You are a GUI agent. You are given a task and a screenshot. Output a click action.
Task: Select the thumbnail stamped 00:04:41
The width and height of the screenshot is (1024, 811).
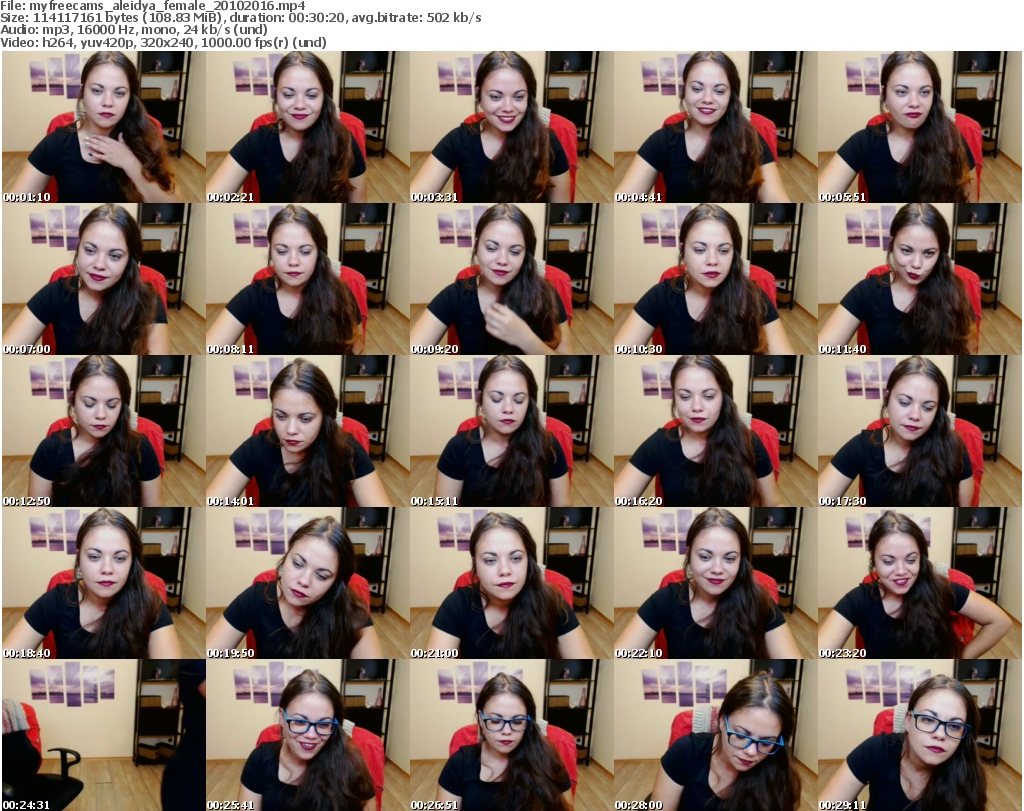[715, 127]
